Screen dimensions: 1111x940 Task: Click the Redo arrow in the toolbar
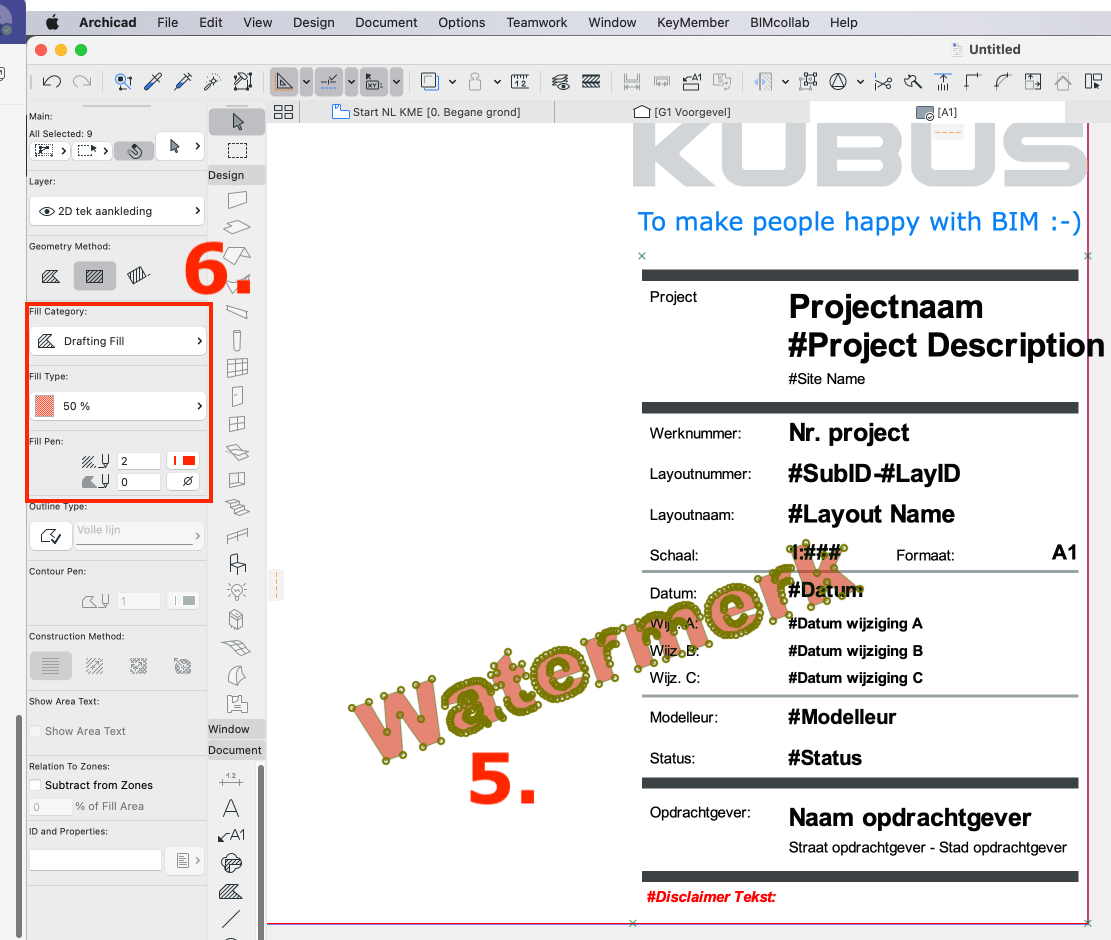coord(82,81)
